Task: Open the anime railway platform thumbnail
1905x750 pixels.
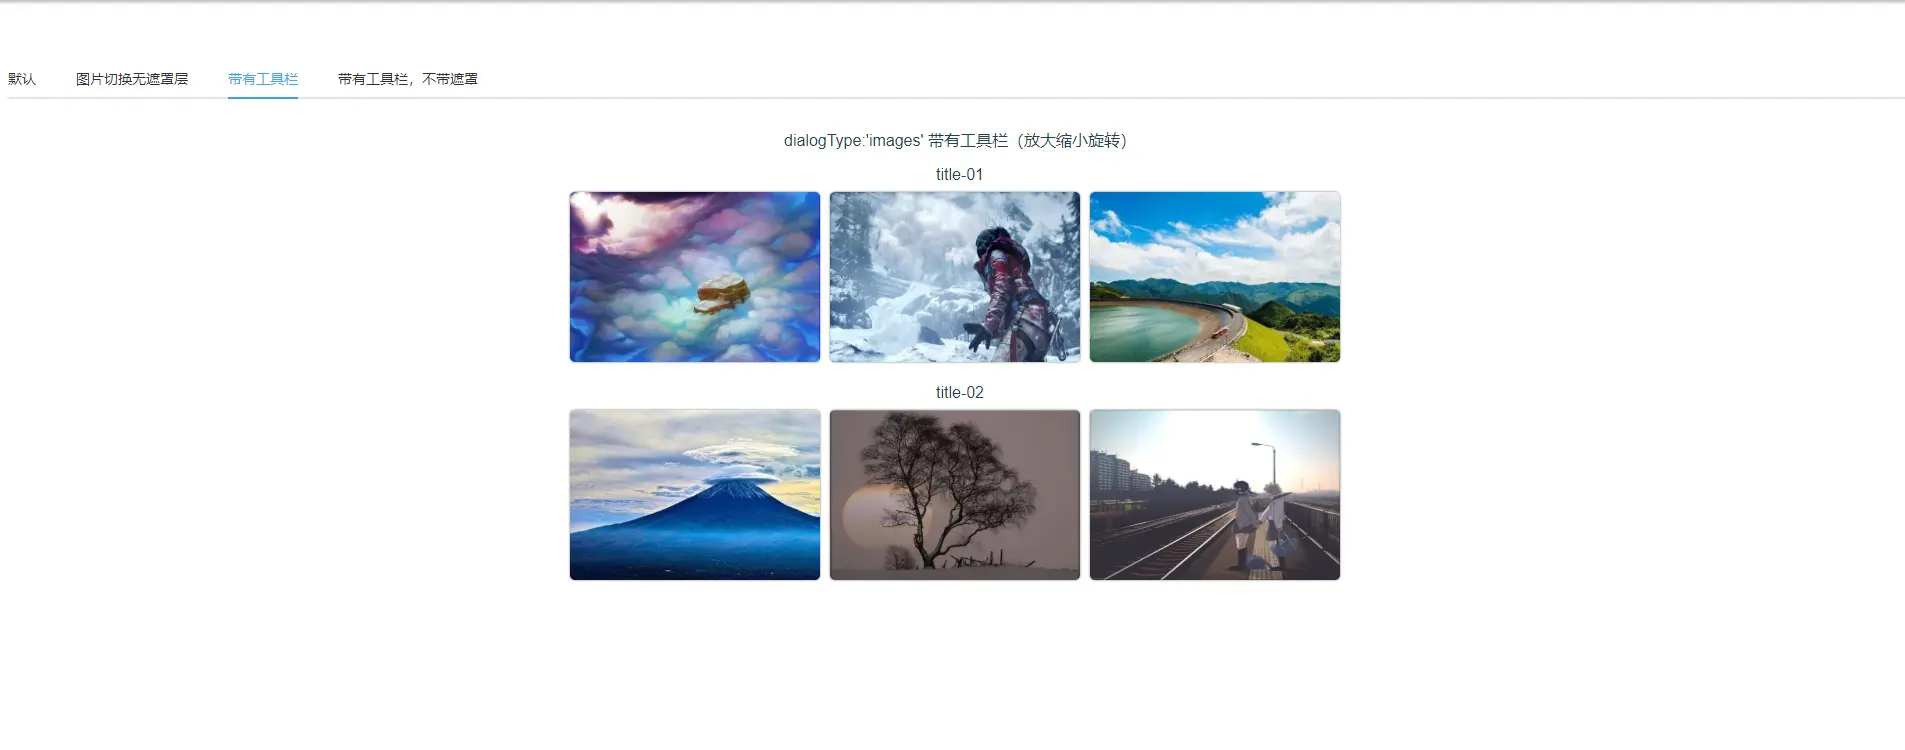Action: pyautogui.click(x=1215, y=495)
